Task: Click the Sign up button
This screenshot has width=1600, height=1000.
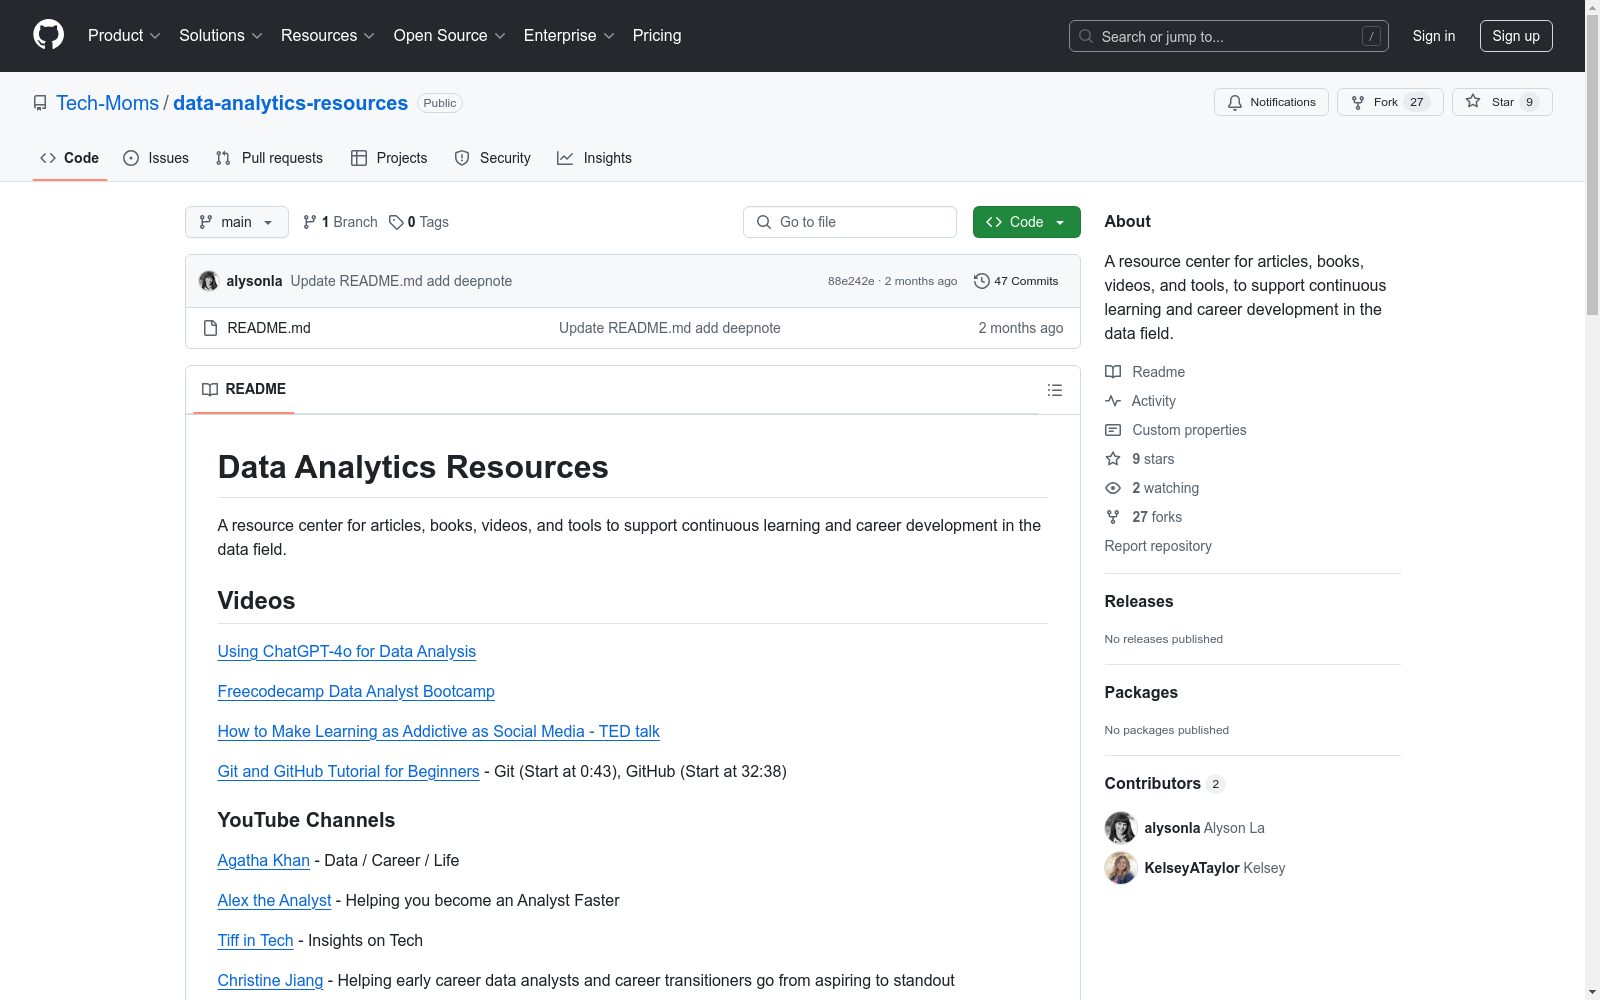Action: coord(1516,36)
